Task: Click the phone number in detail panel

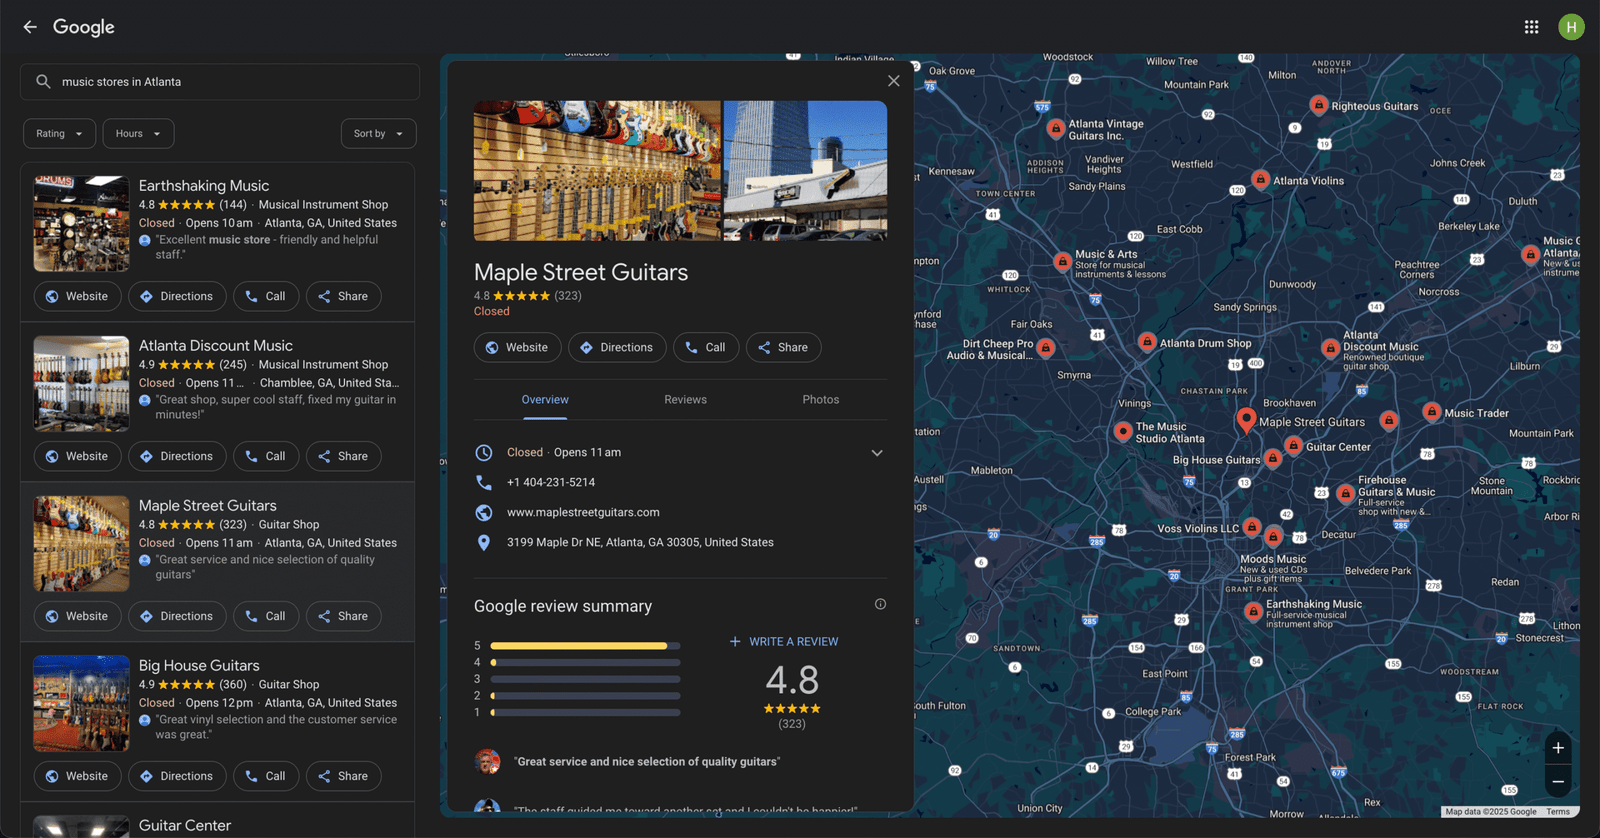Action: (551, 482)
